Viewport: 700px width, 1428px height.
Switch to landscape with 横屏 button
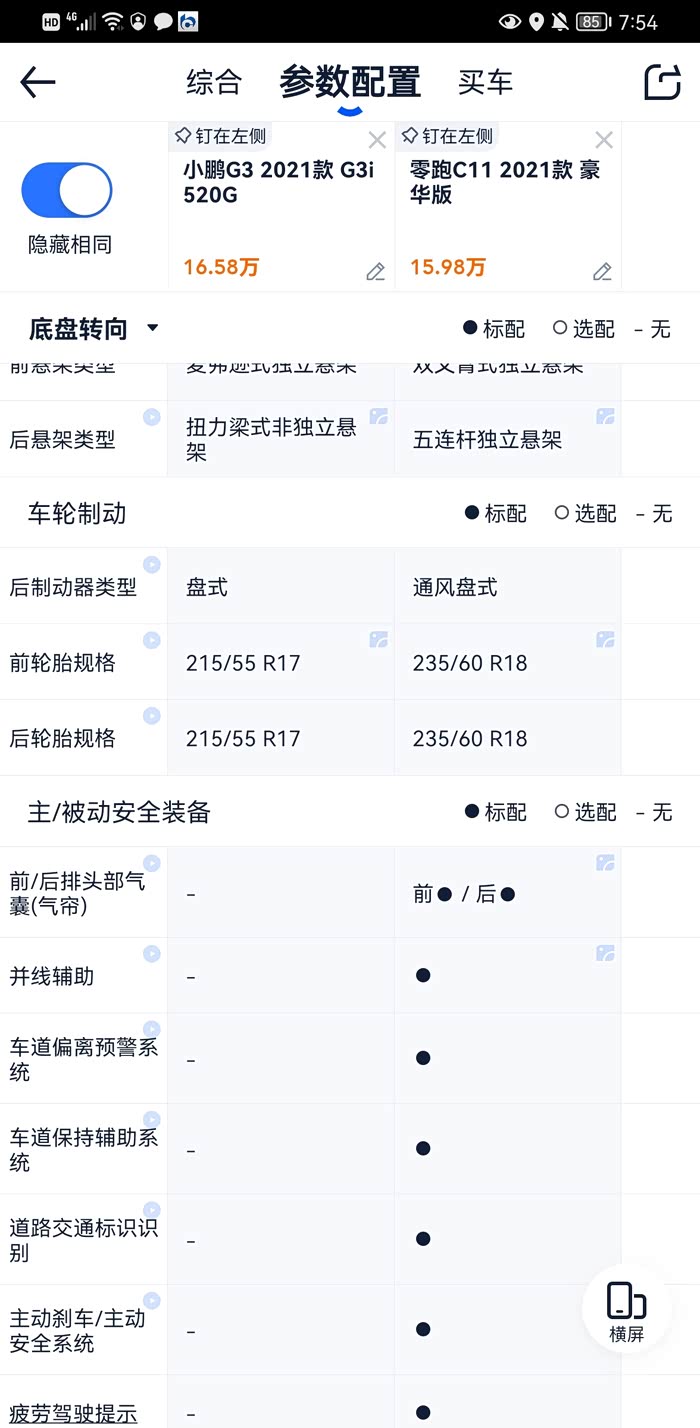(626, 1310)
